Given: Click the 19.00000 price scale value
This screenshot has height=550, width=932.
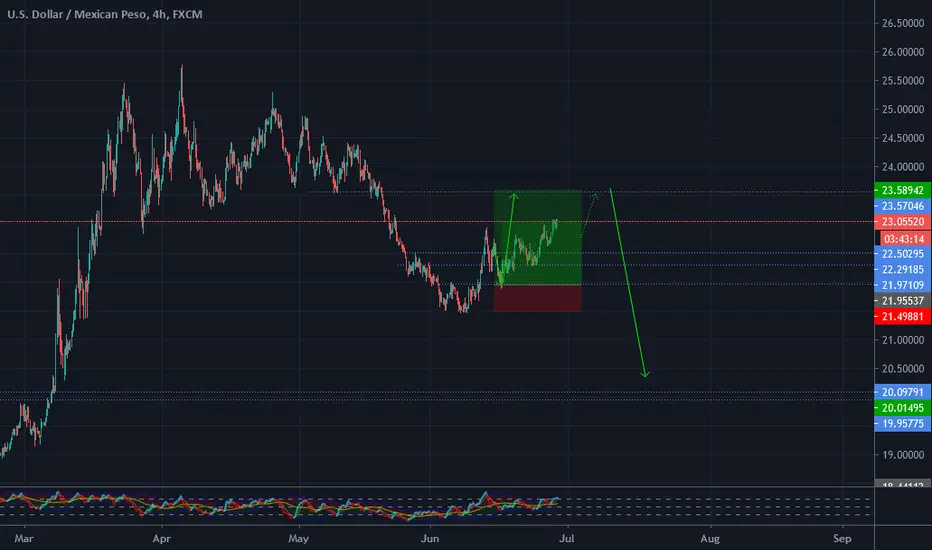Looking at the screenshot, I should pyautogui.click(x=903, y=455).
